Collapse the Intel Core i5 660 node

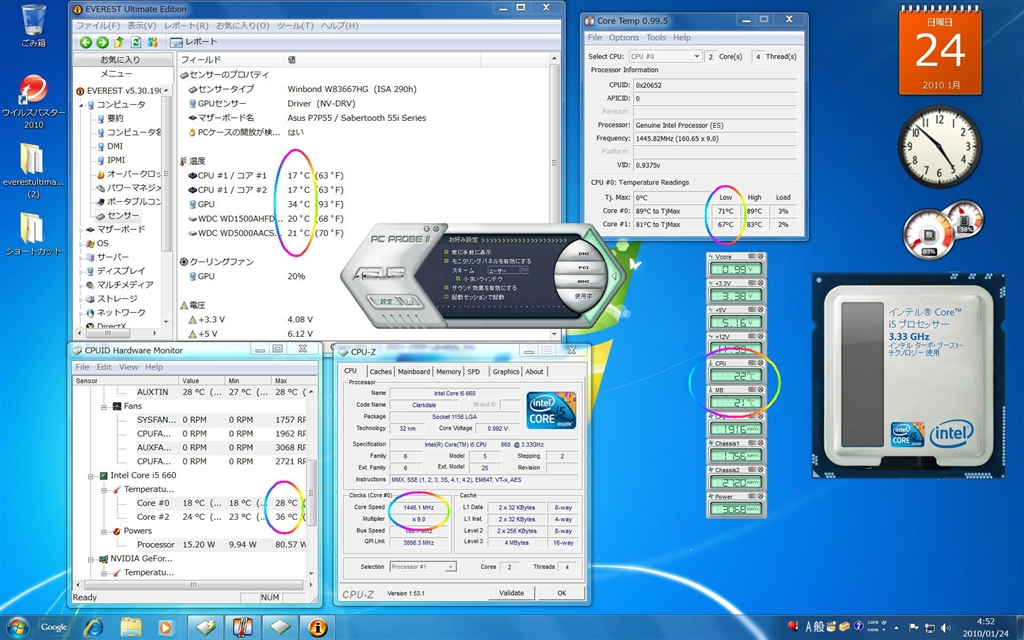click(89, 475)
